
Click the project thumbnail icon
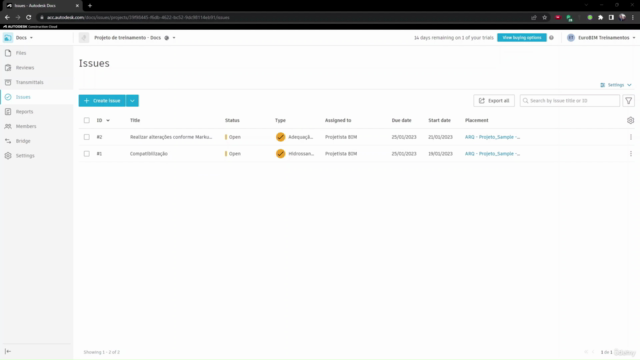click(84, 38)
